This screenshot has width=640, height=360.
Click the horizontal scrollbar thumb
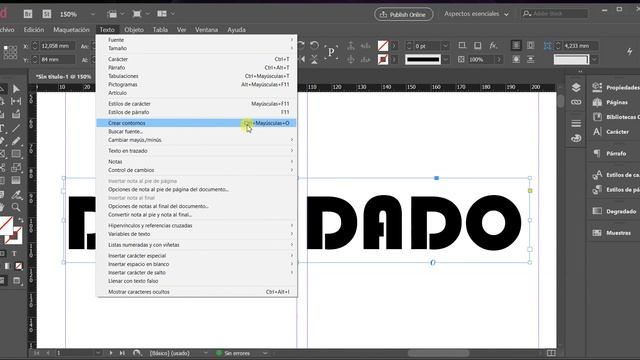click(x=438, y=353)
